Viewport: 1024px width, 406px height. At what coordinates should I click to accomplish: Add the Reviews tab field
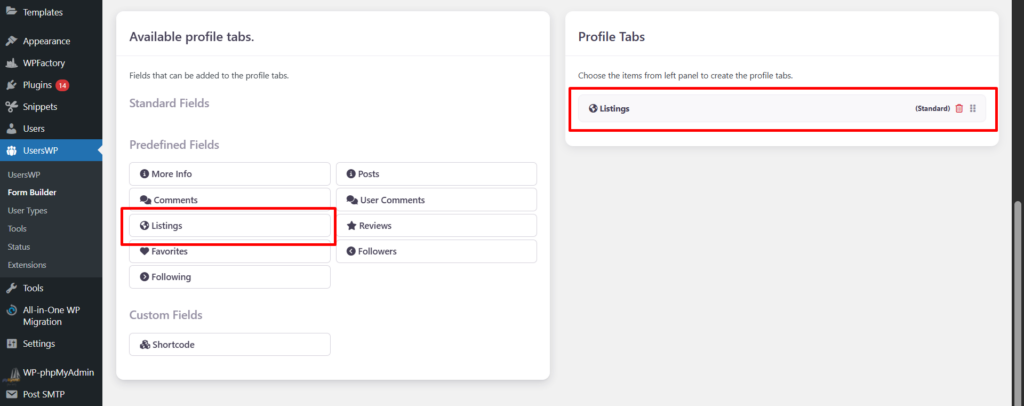coord(436,225)
